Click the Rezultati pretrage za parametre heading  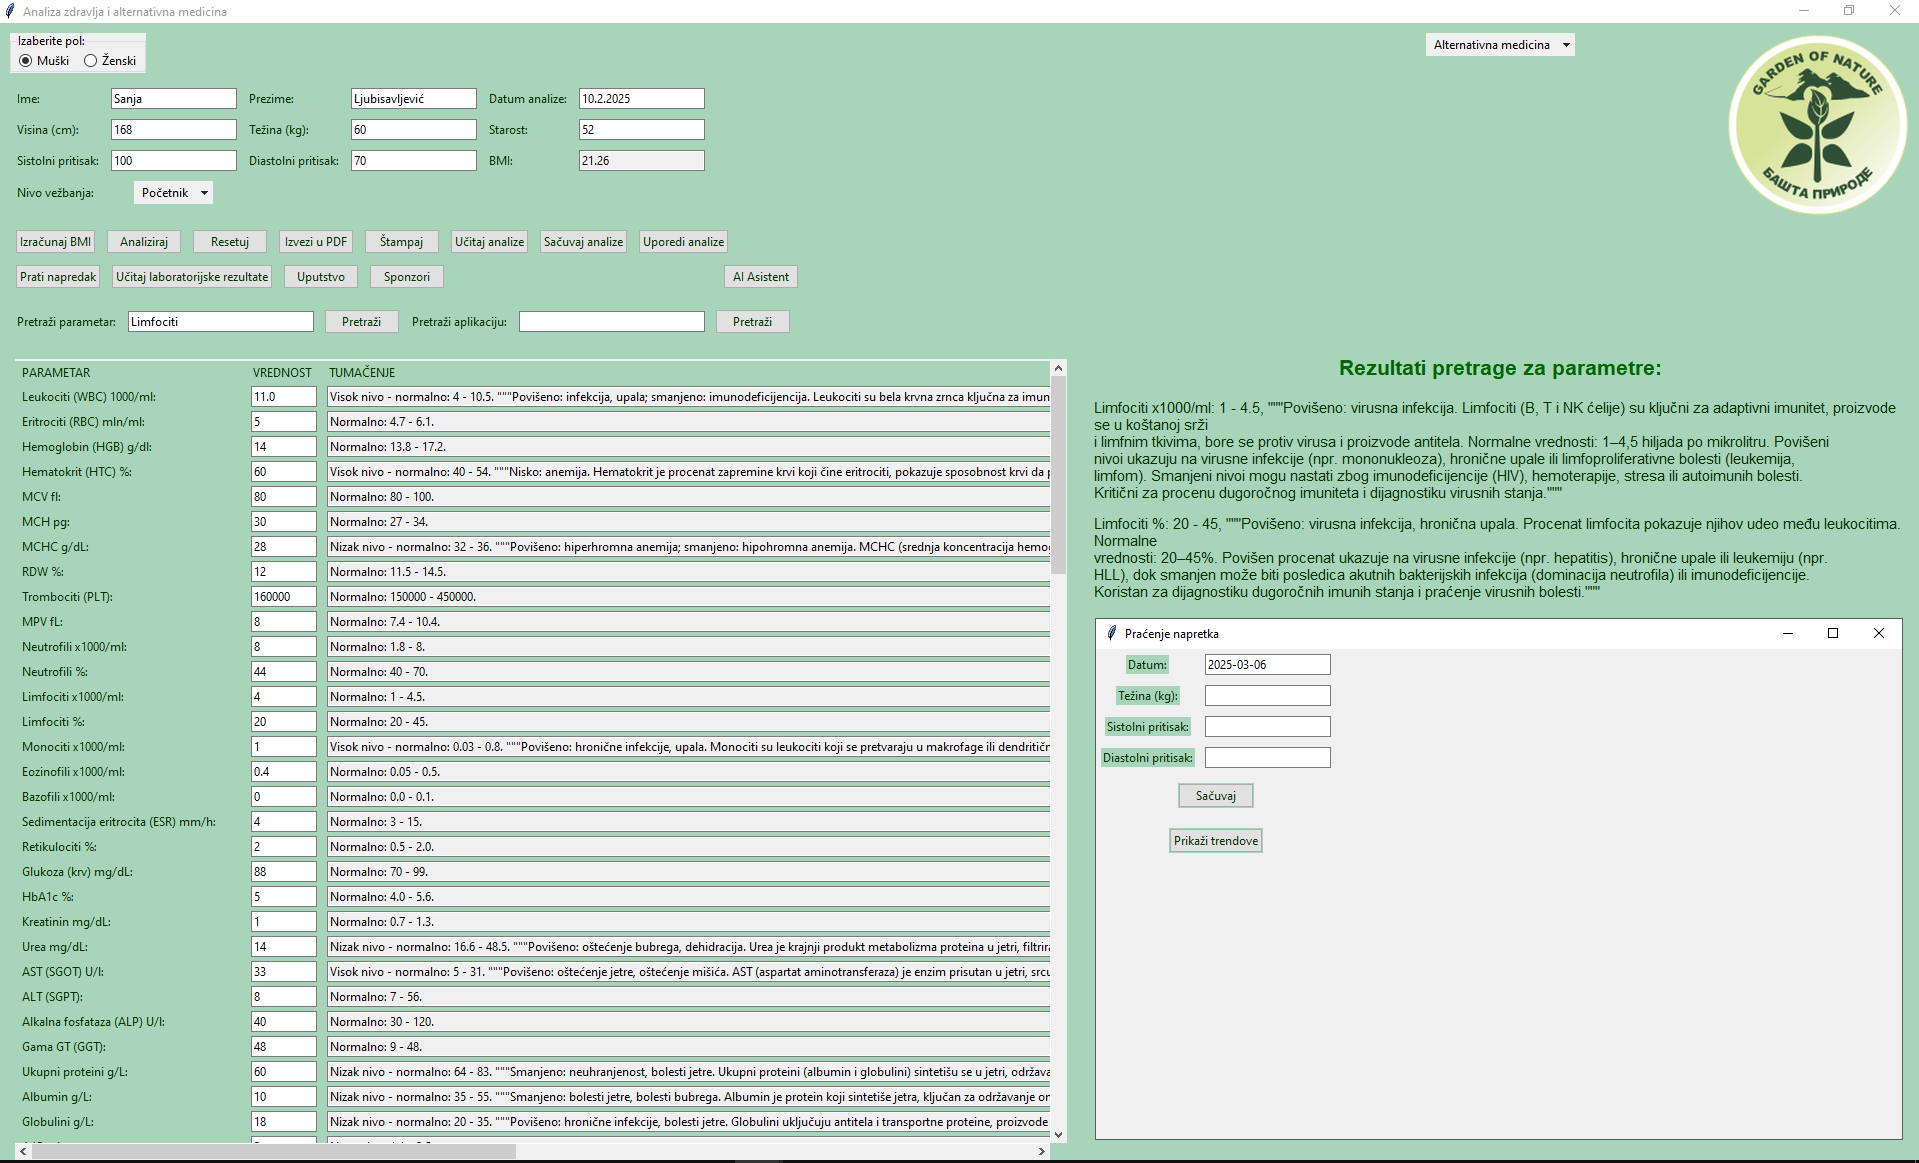point(1500,368)
